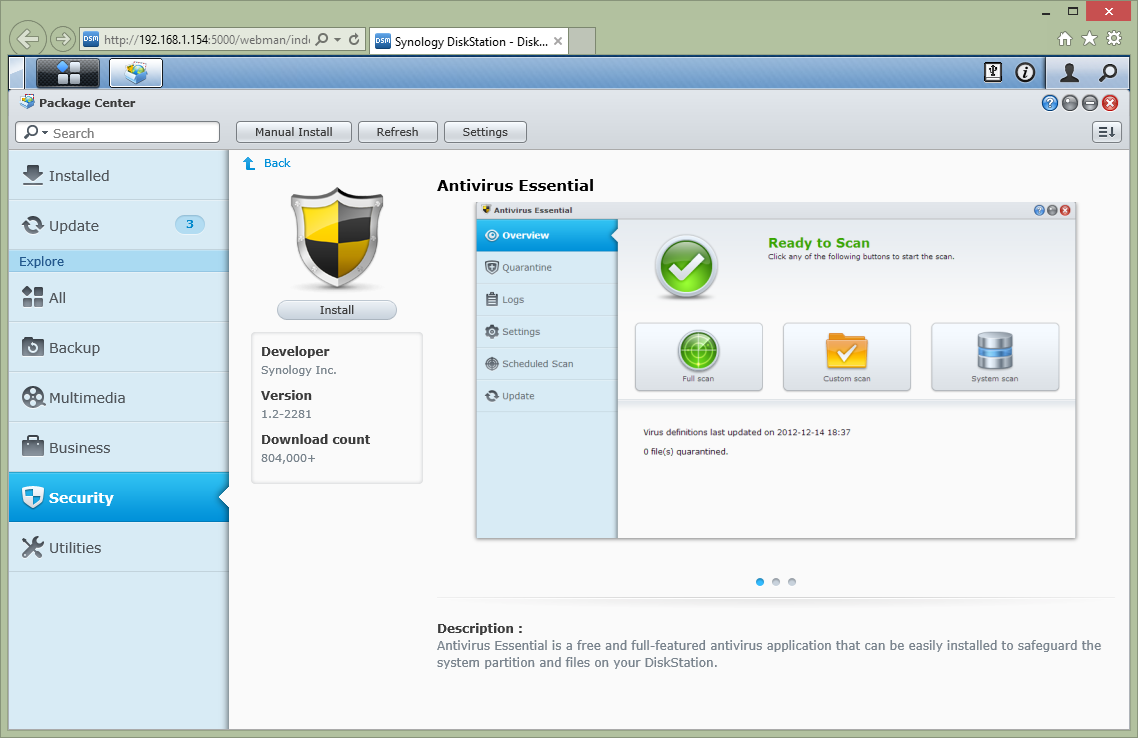Switch to Synology DiskStation browser tab
This screenshot has width=1138, height=738.
pos(470,41)
